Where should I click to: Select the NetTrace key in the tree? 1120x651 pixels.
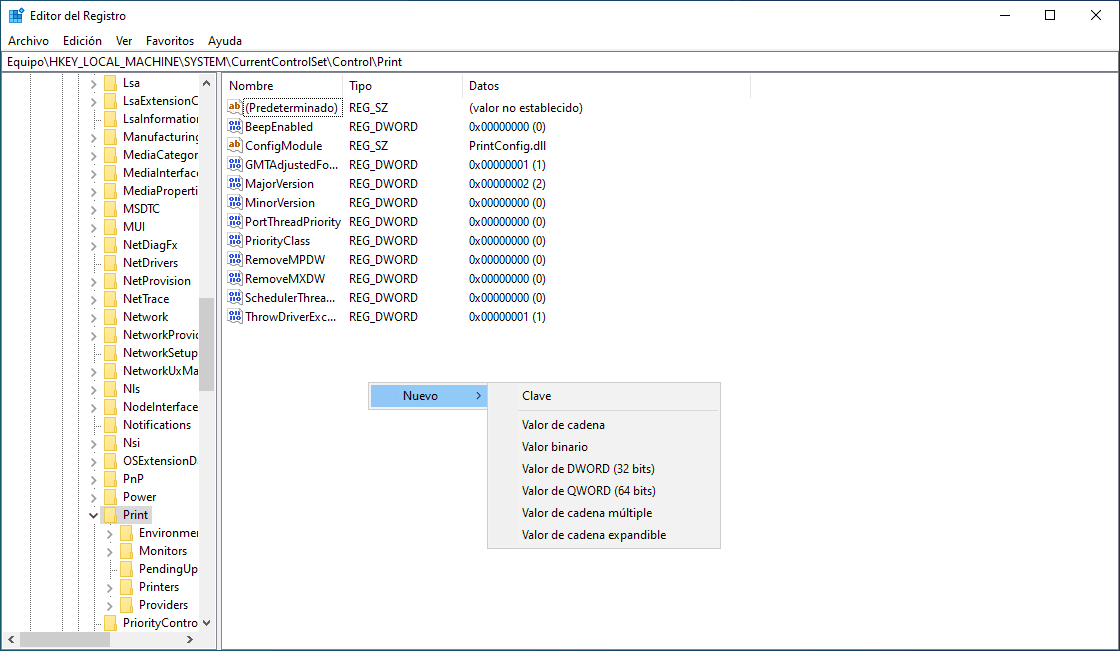coord(148,298)
